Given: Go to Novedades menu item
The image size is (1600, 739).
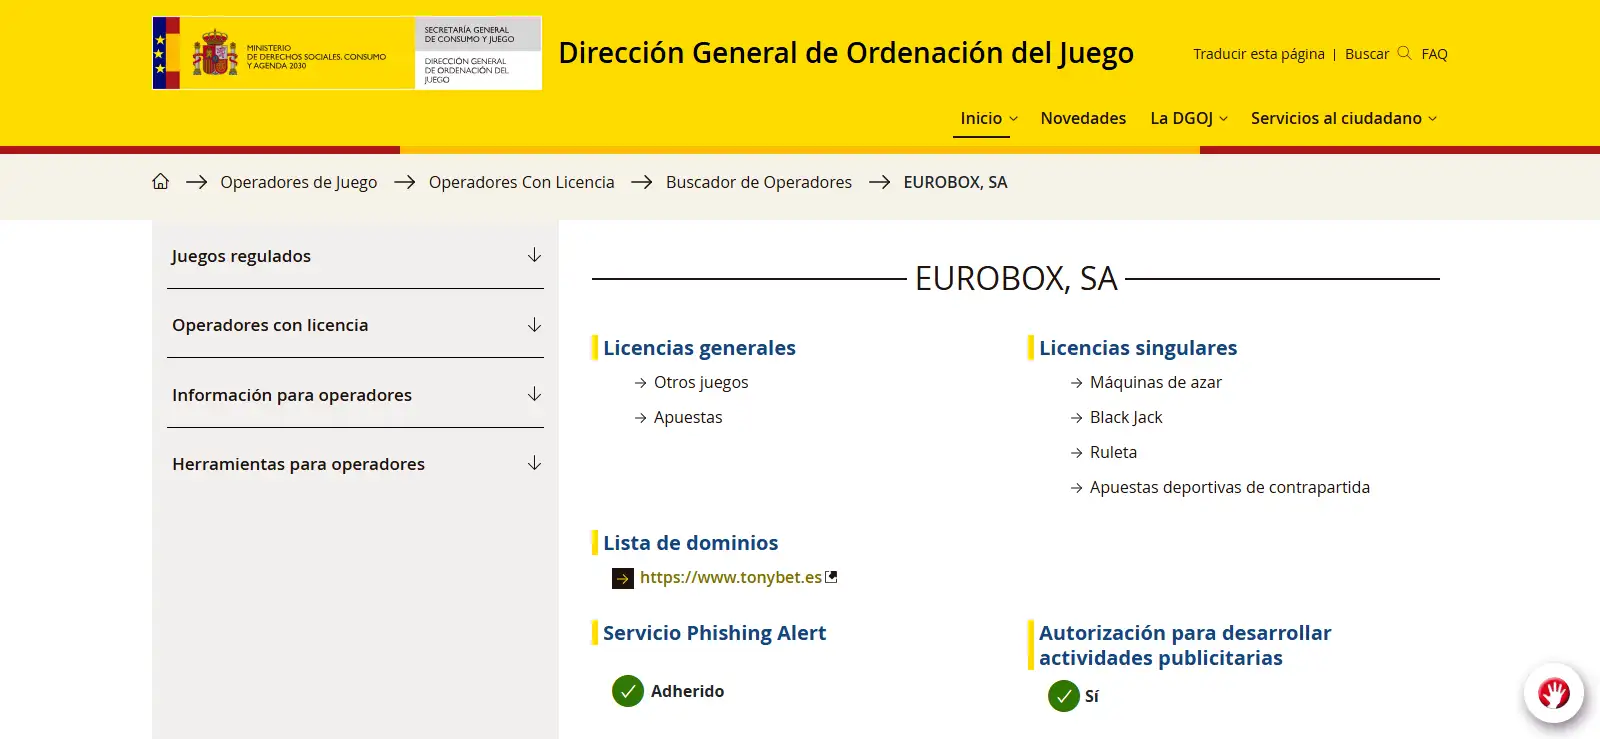Looking at the screenshot, I should [x=1083, y=118].
